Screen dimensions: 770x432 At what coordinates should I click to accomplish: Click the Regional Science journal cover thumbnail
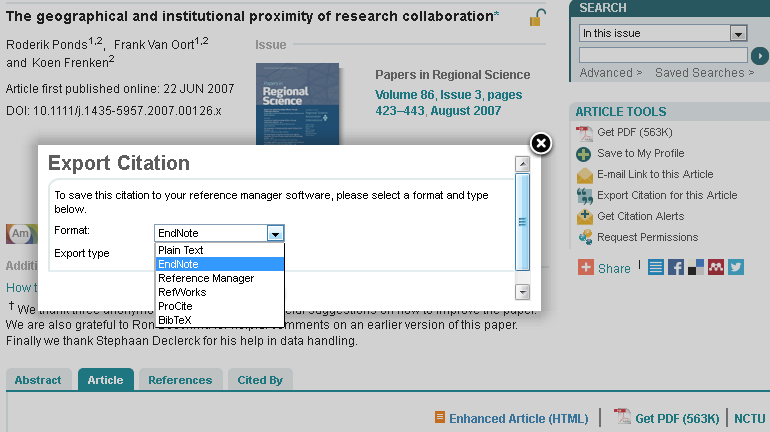point(298,104)
